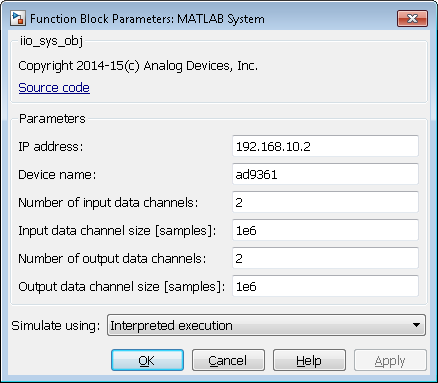Click the 'IP address:' label
The width and height of the screenshot is (438, 383).
[x=51, y=146]
